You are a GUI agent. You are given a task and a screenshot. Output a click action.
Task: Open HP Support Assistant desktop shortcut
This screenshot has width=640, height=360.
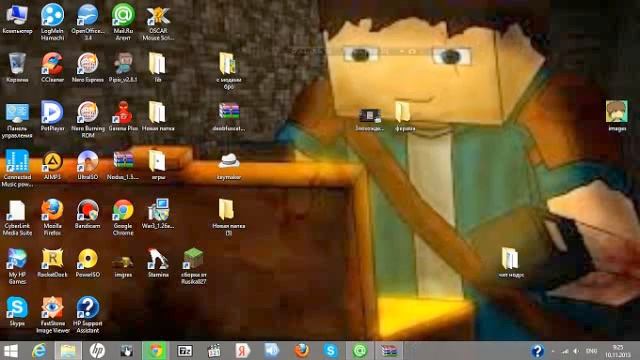pos(87,316)
